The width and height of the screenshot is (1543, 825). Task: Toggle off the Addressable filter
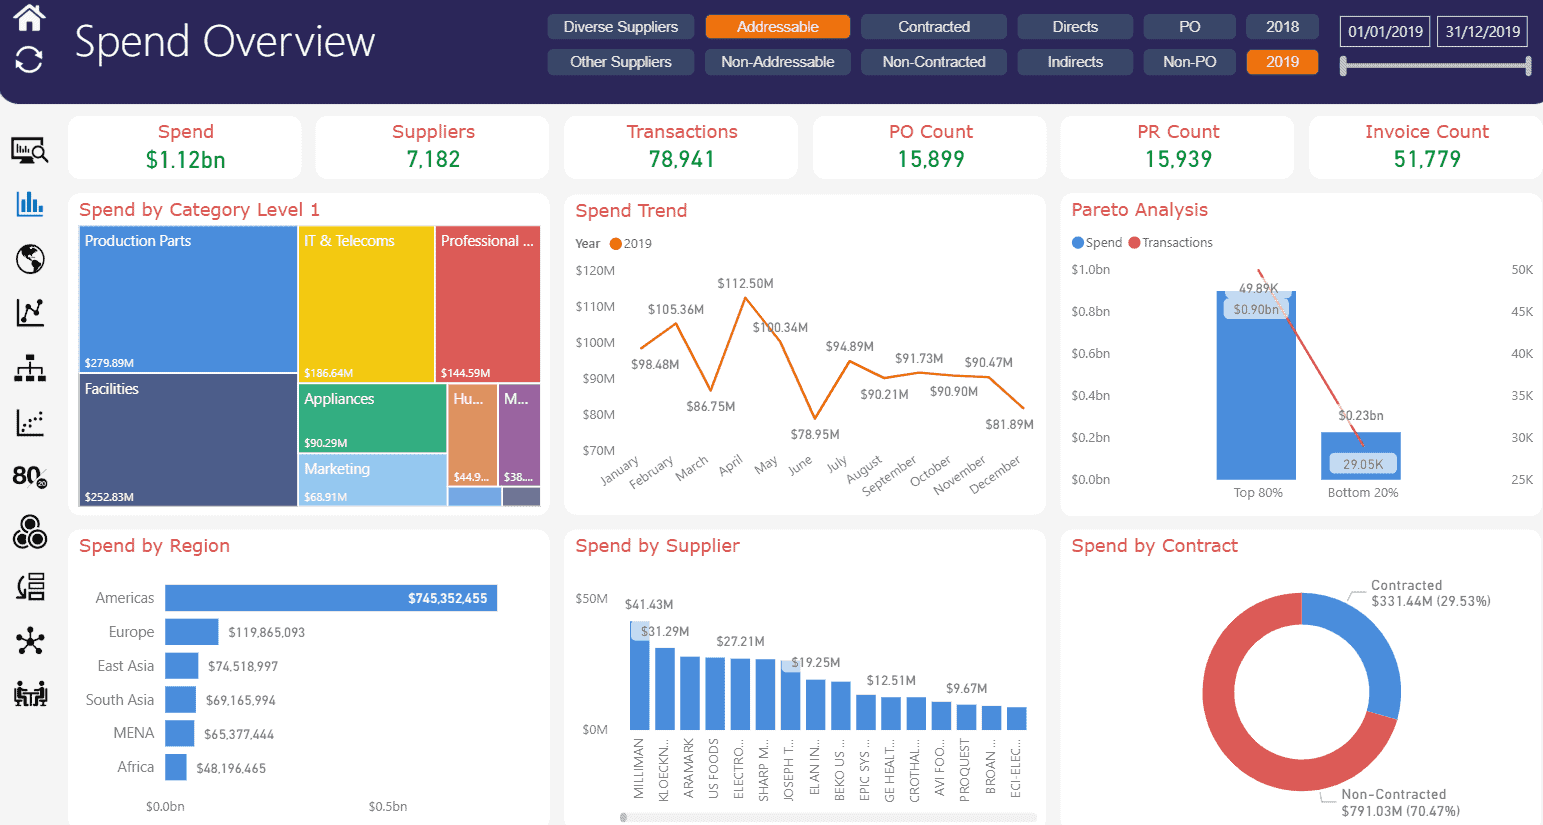click(777, 26)
